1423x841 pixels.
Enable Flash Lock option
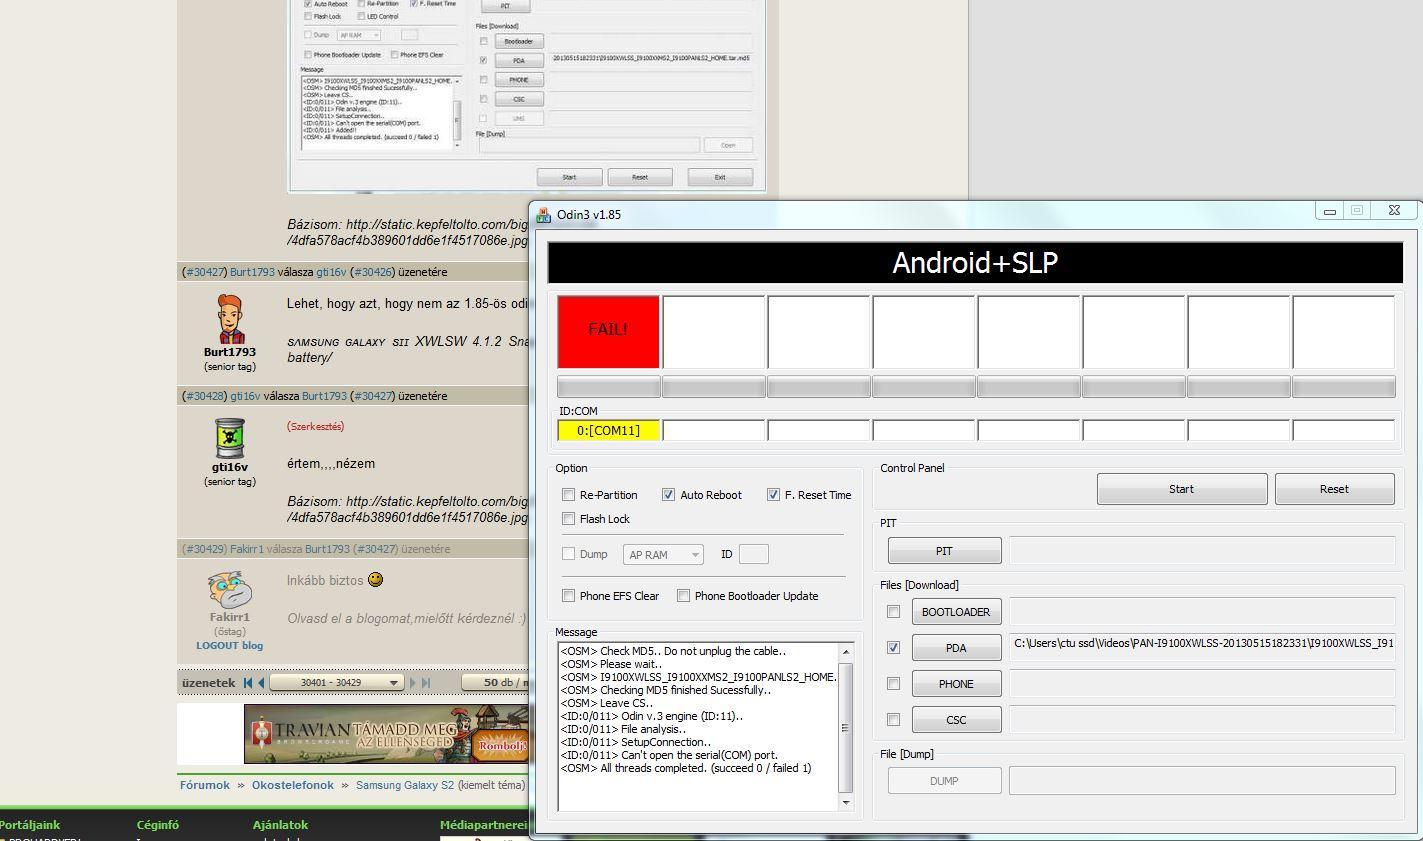(568, 519)
